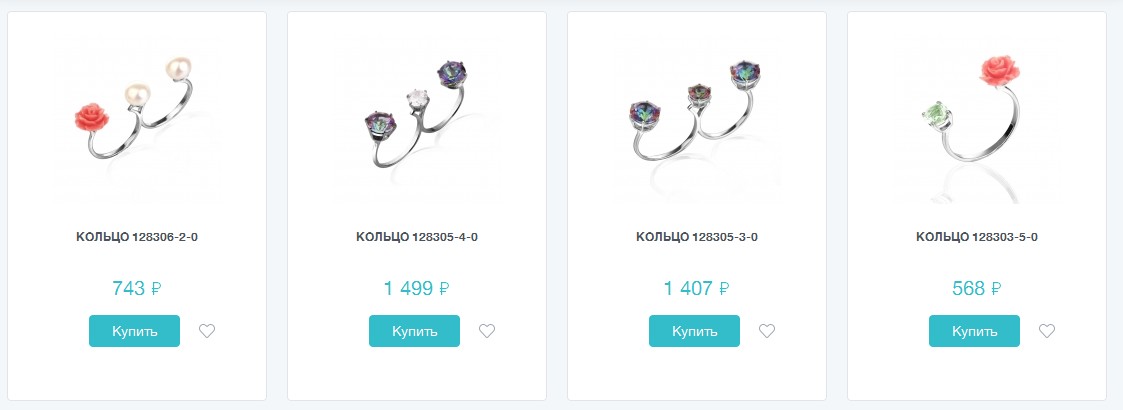Open image of ring with white center stone
The height and width of the screenshot is (410, 1123).
(x=417, y=115)
